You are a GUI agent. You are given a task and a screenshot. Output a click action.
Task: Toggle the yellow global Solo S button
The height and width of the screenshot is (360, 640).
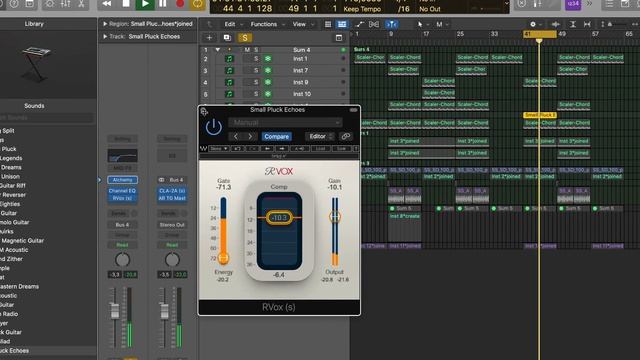(x=244, y=38)
